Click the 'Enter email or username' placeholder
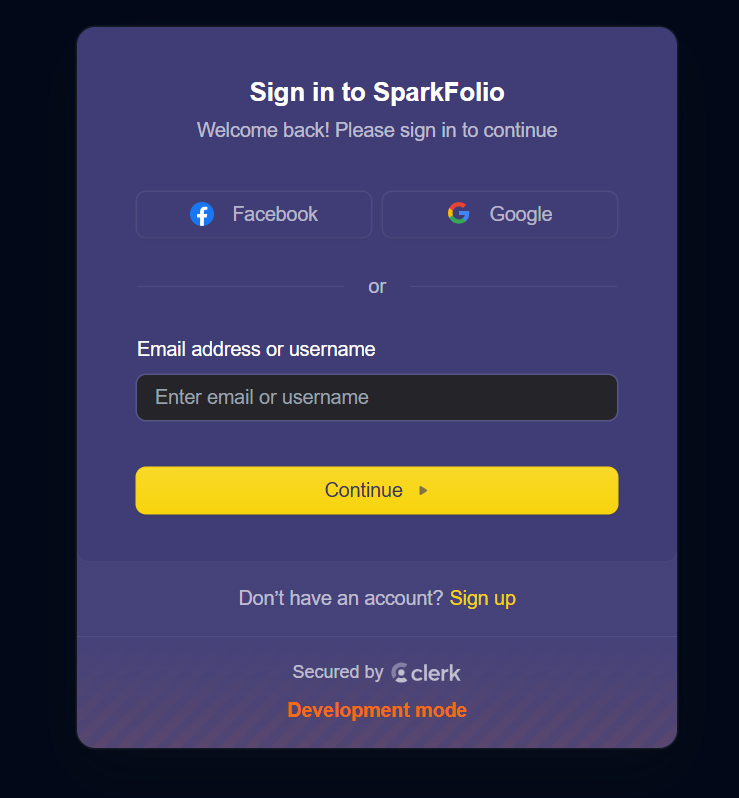 point(262,397)
